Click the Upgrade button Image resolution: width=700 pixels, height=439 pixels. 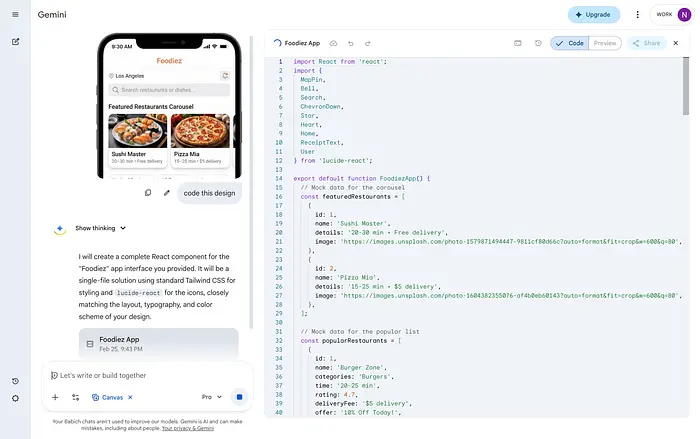(594, 15)
